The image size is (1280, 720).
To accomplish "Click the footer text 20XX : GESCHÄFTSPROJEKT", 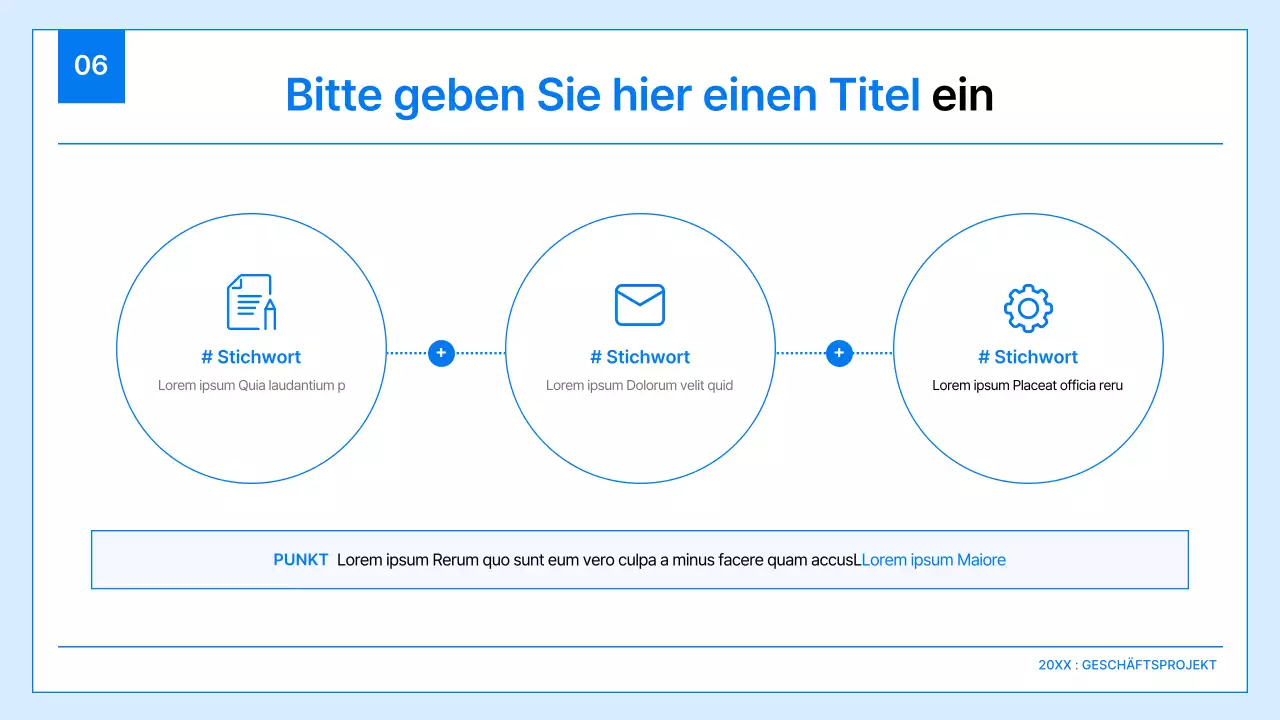I will tap(1128, 664).
